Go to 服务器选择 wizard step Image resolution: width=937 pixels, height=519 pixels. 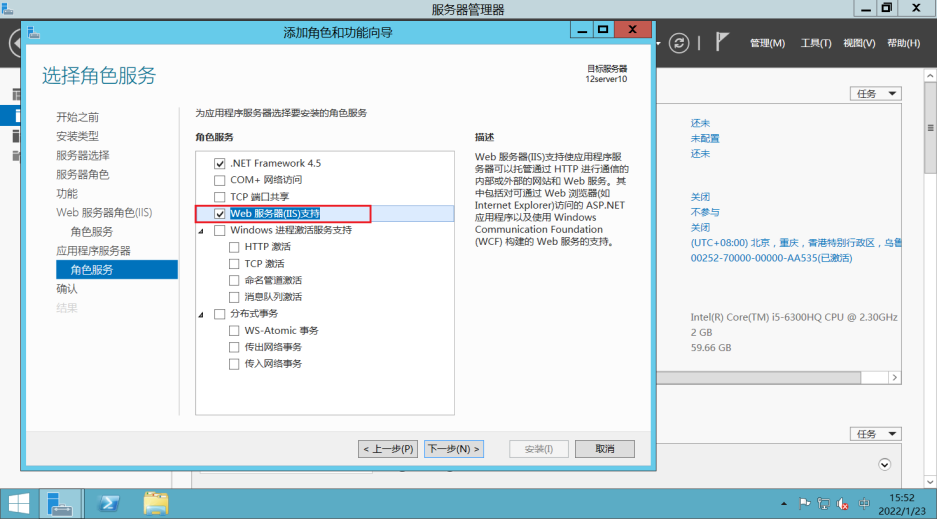point(83,155)
